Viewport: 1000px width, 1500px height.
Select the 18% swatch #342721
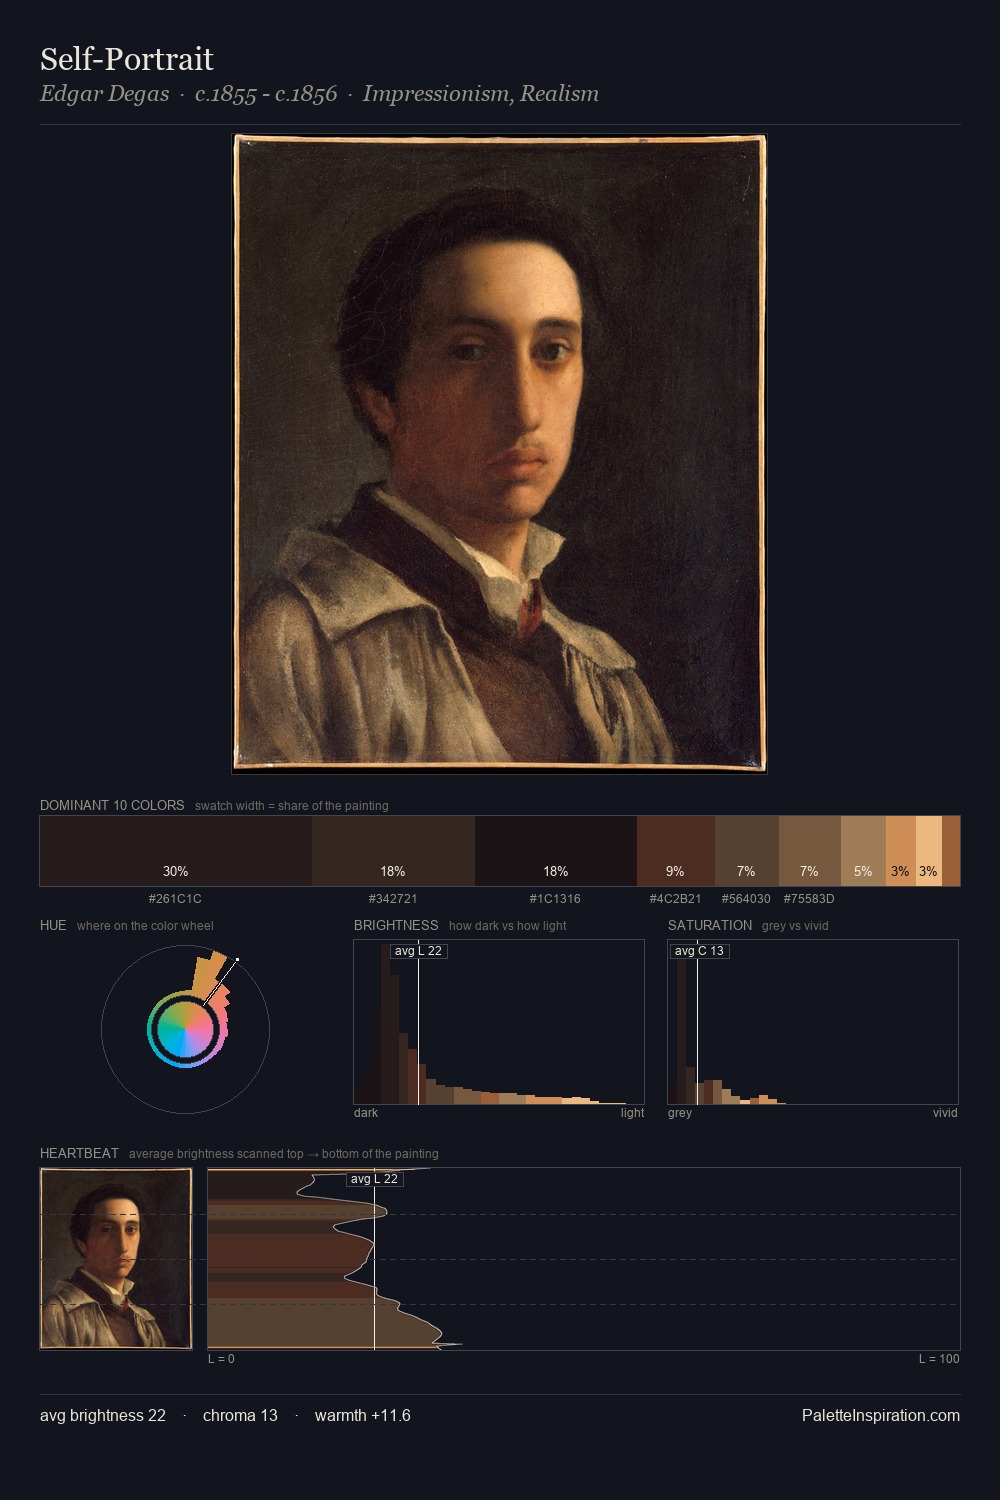(393, 851)
